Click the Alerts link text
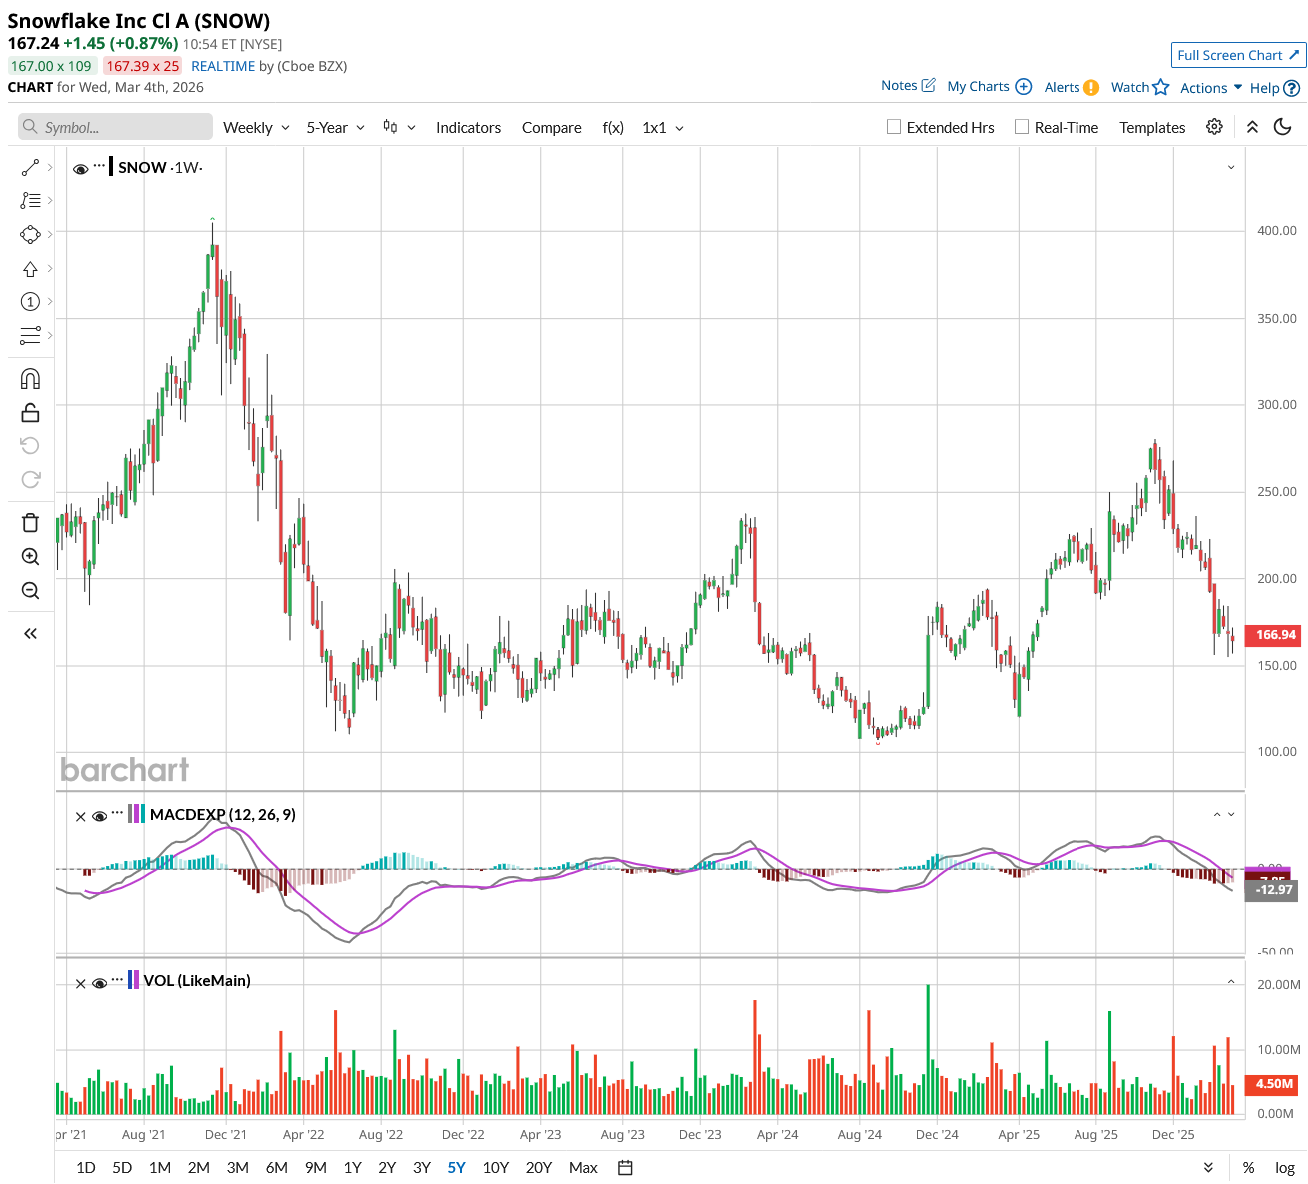 point(1062,87)
